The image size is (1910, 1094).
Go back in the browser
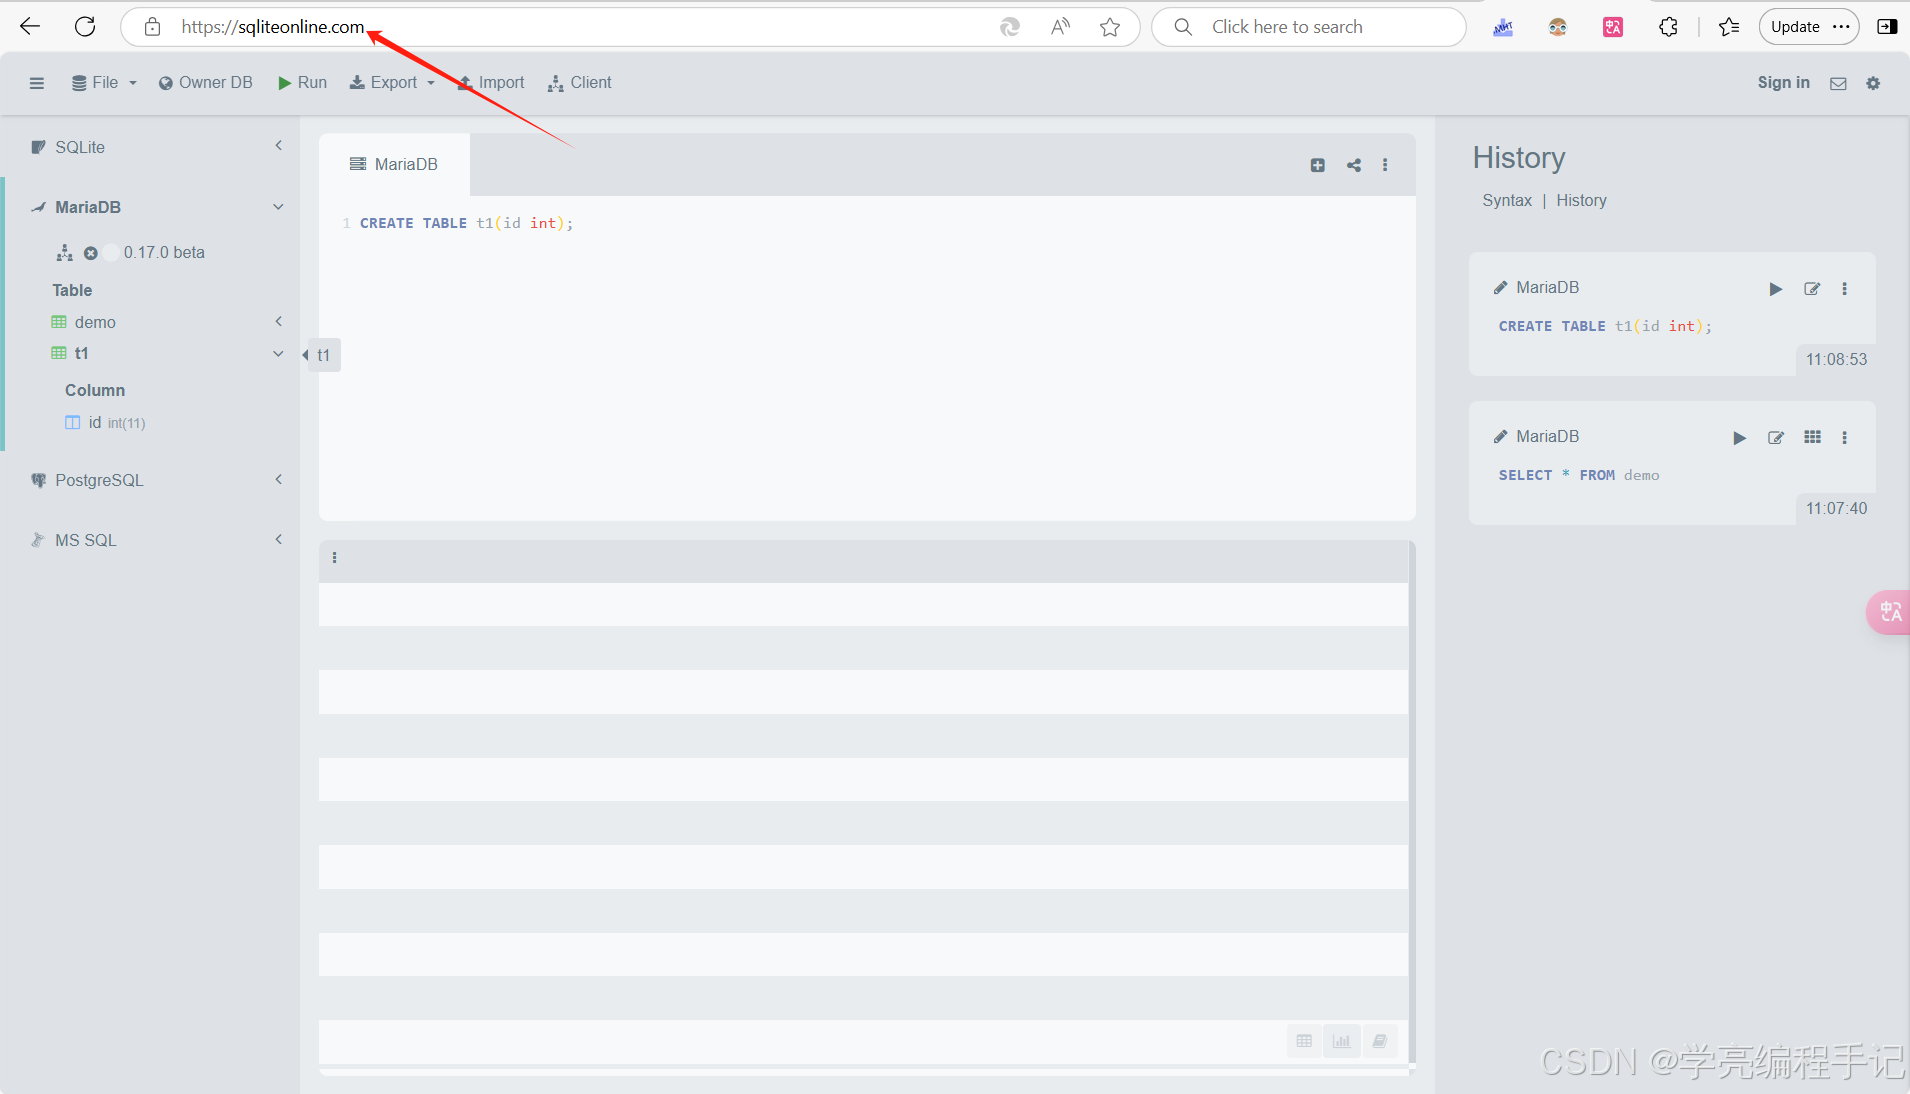pos(31,27)
